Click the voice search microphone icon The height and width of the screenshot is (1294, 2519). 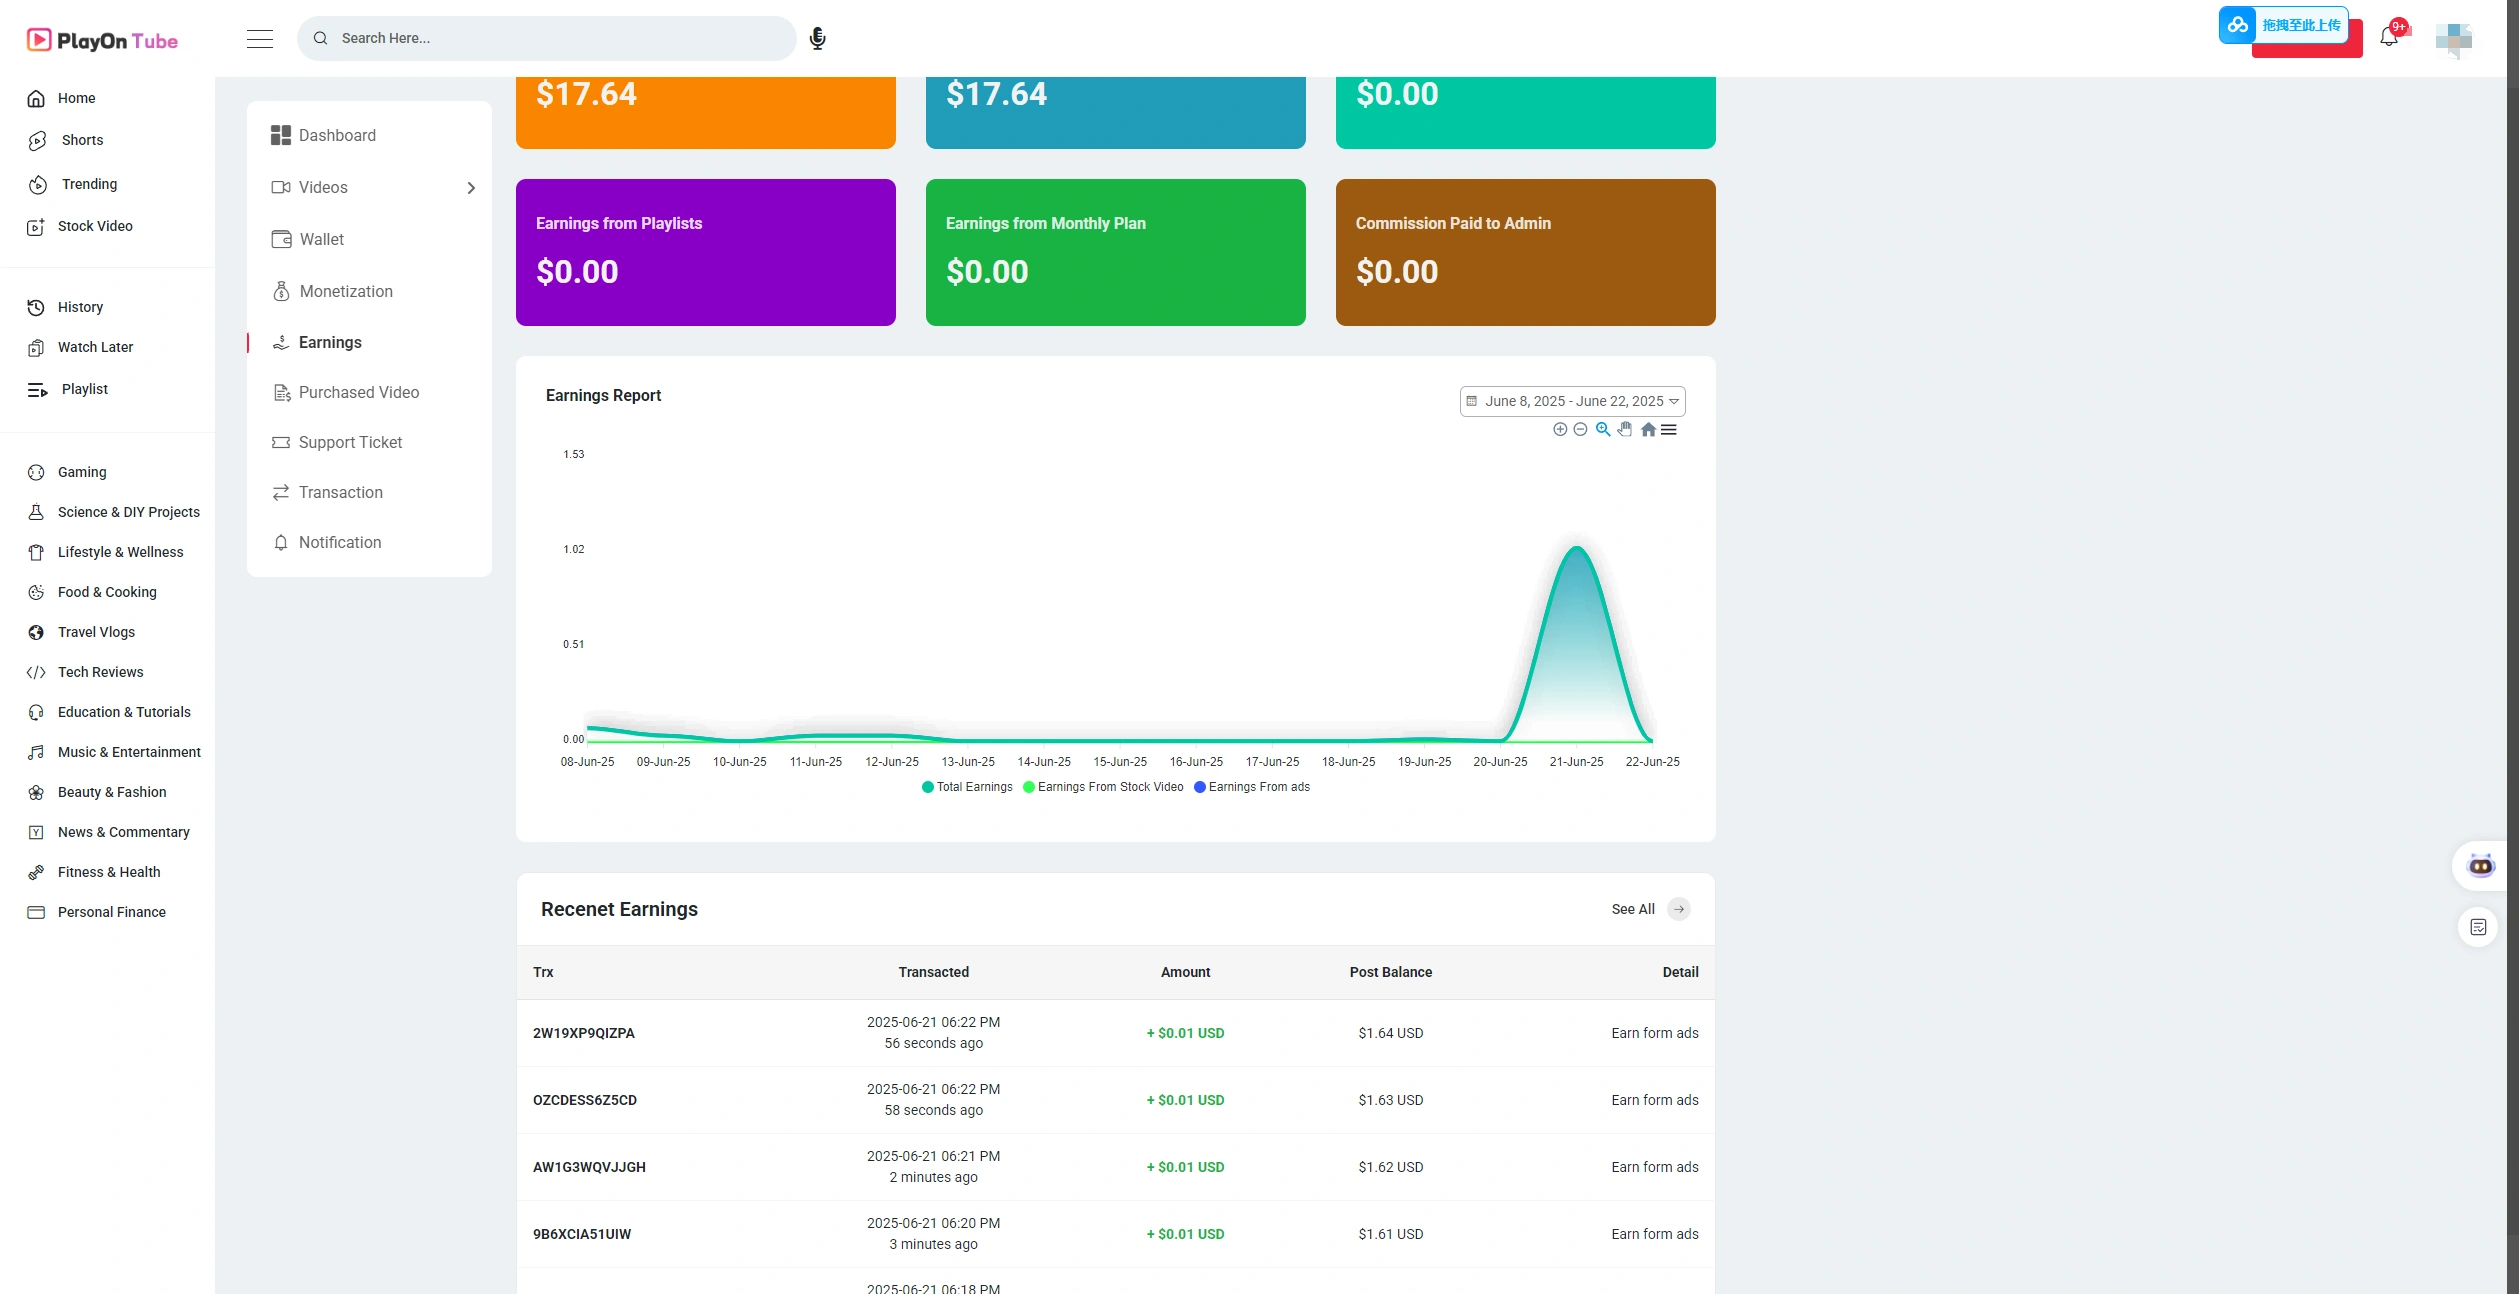(817, 38)
